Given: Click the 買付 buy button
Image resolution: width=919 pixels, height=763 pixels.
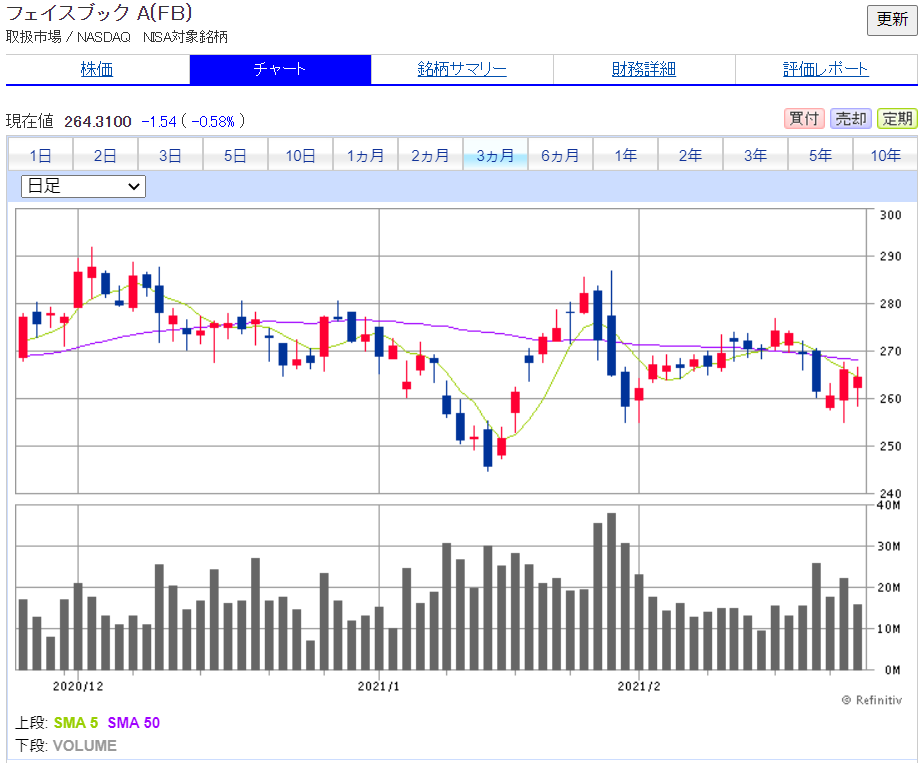Looking at the screenshot, I should point(804,119).
